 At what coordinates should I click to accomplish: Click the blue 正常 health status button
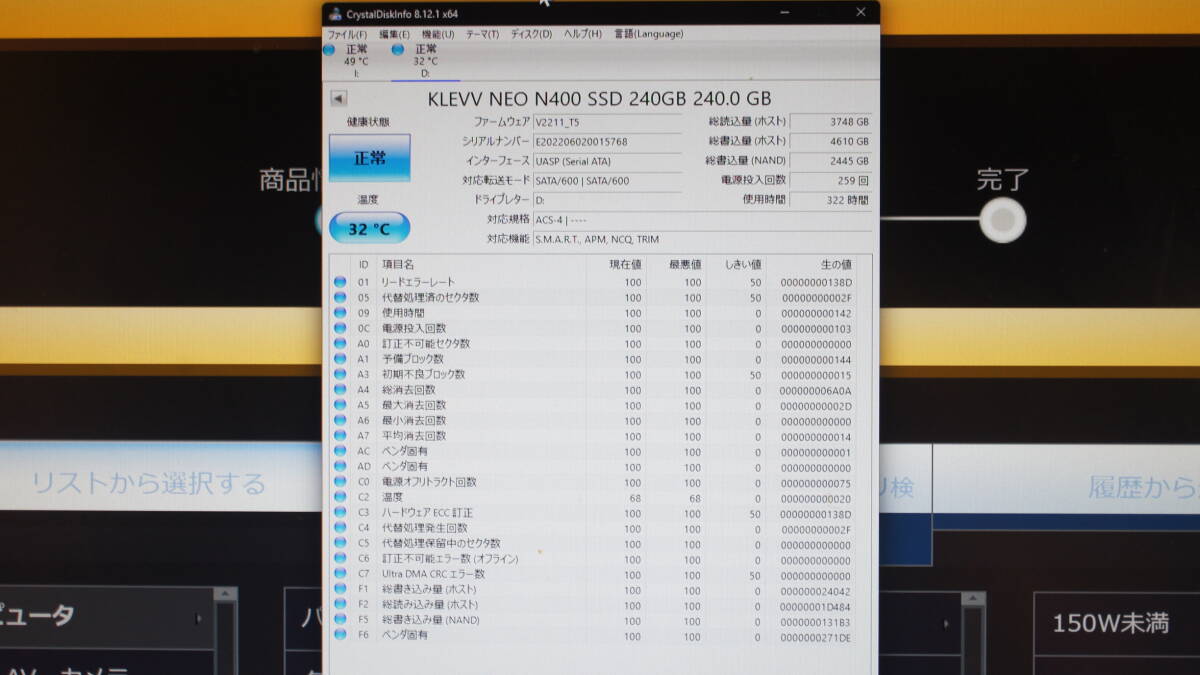[x=369, y=158]
